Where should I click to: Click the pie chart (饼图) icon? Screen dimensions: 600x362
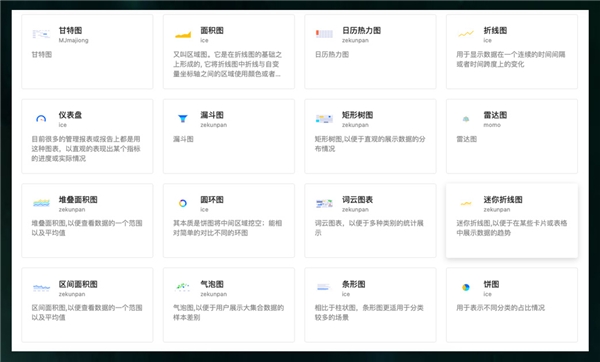[x=466, y=287]
